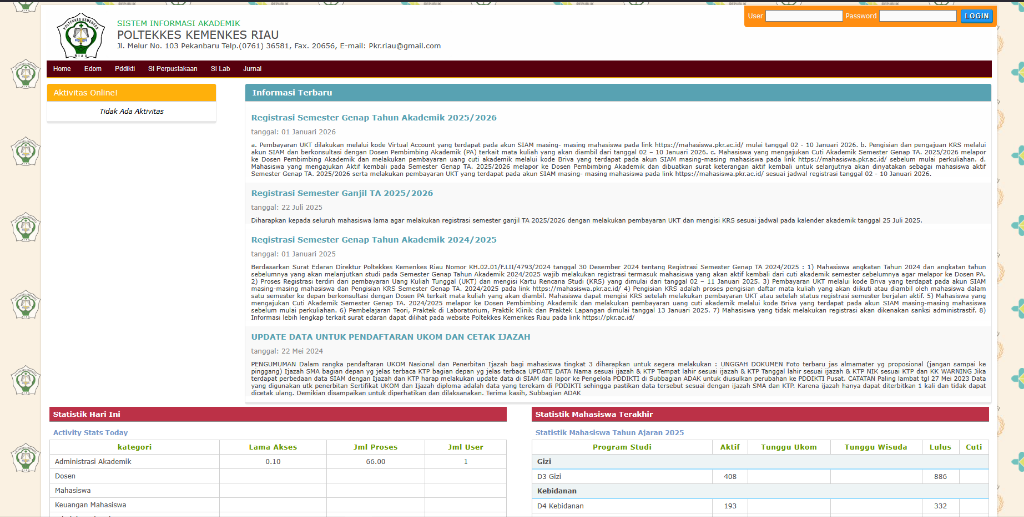Click the '0.10' Lama Akses value
The image size is (1024, 517).
[273, 462]
